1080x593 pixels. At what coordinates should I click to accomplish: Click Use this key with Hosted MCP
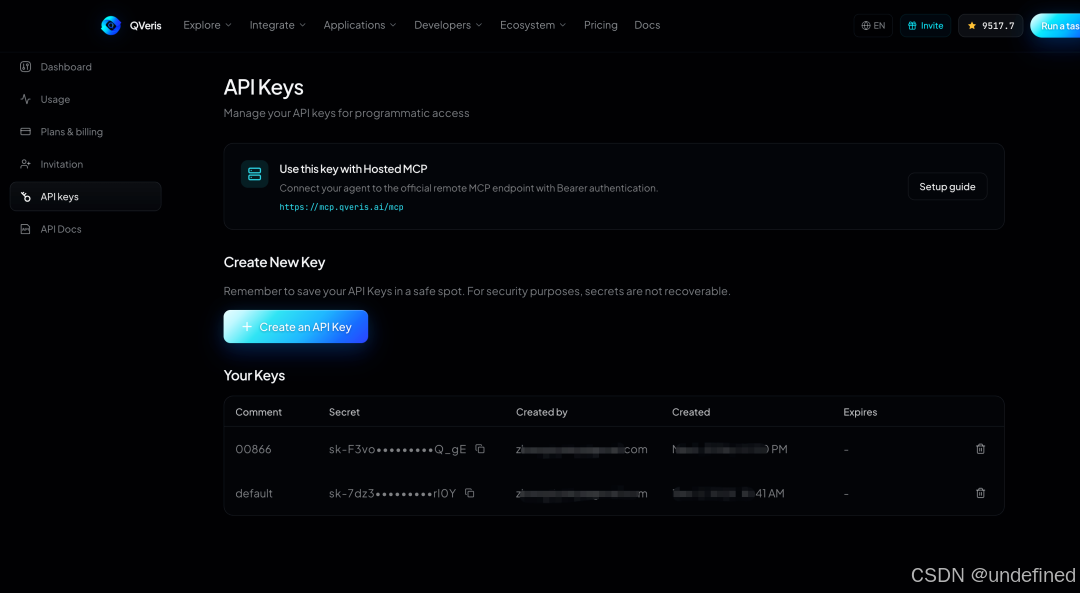353,169
